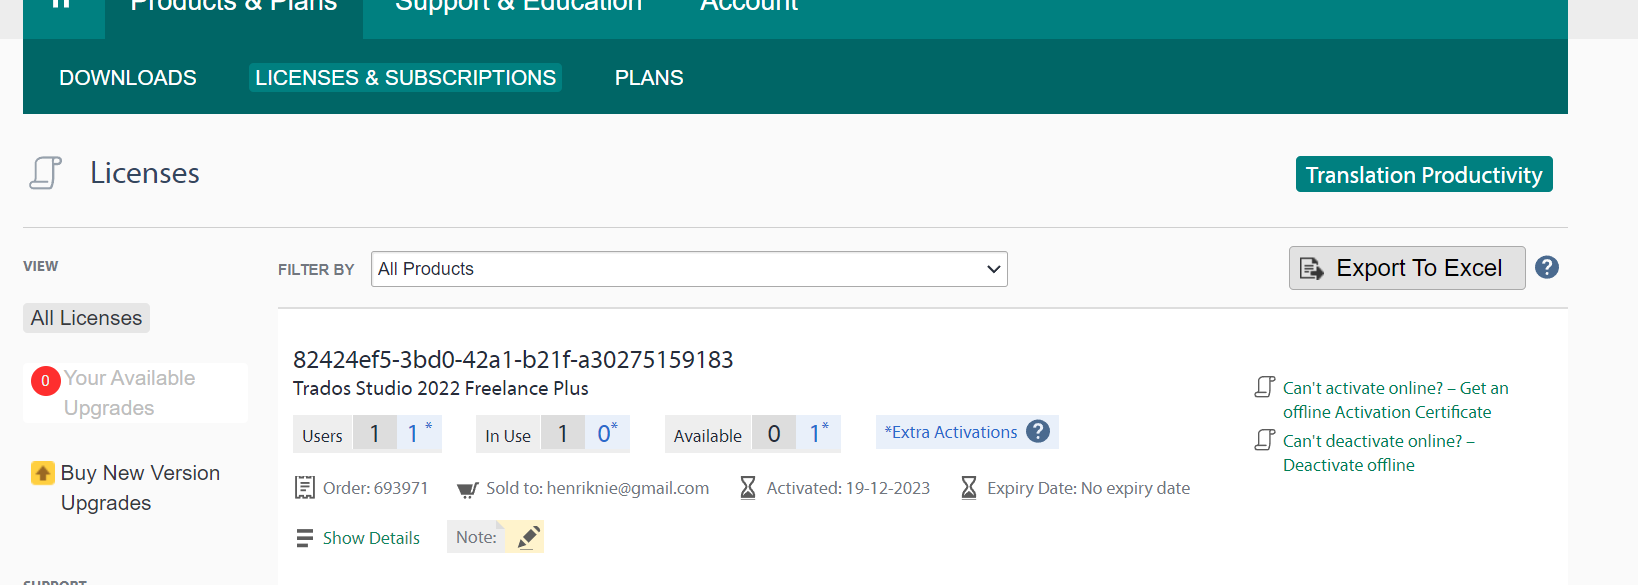Click Order: 693971 text
1638x585 pixels.
pos(375,488)
